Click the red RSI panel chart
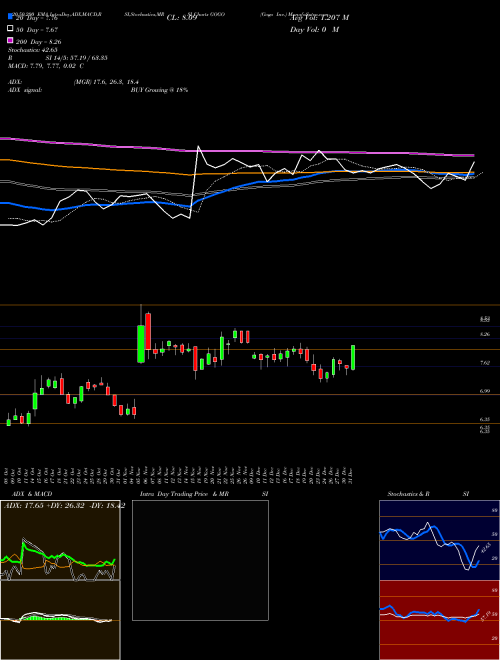Image resolution: width=500 pixels, height=660 pixels. pyautogui.click(x=439, y=620)
